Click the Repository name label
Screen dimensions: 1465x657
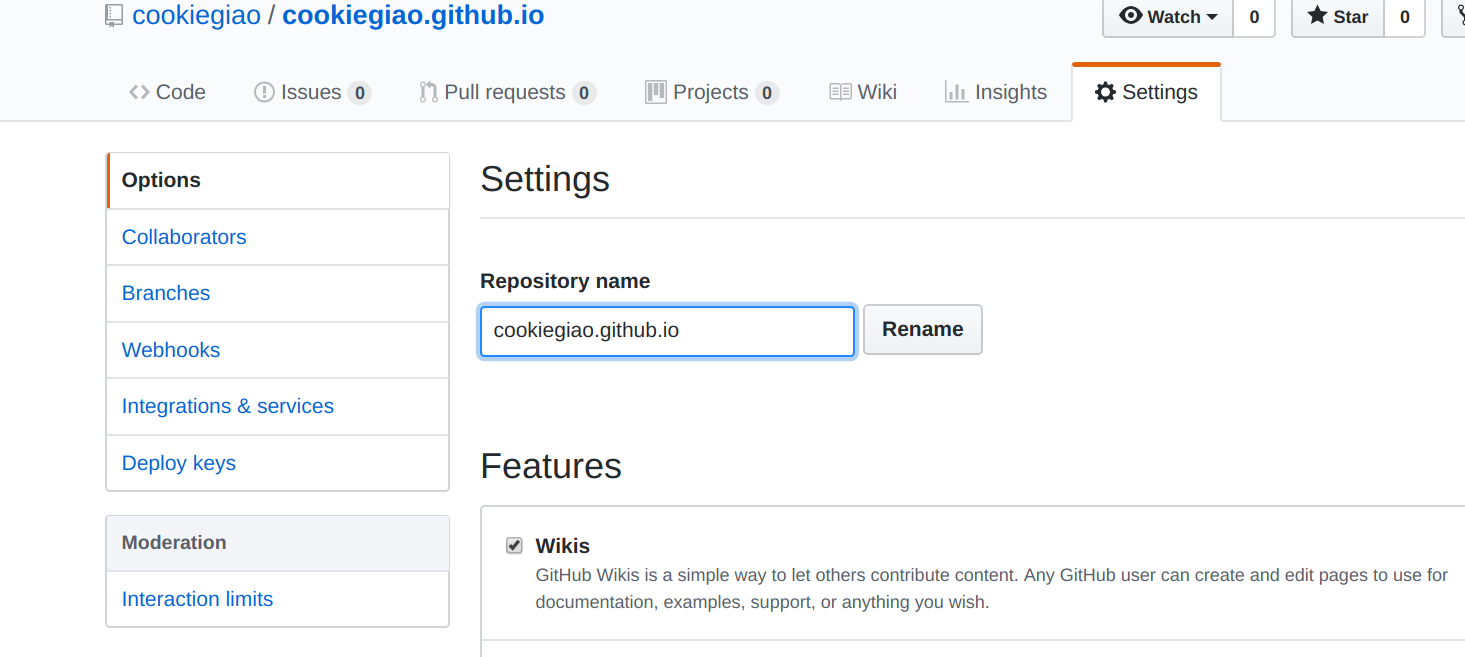(x=565, y=281)
